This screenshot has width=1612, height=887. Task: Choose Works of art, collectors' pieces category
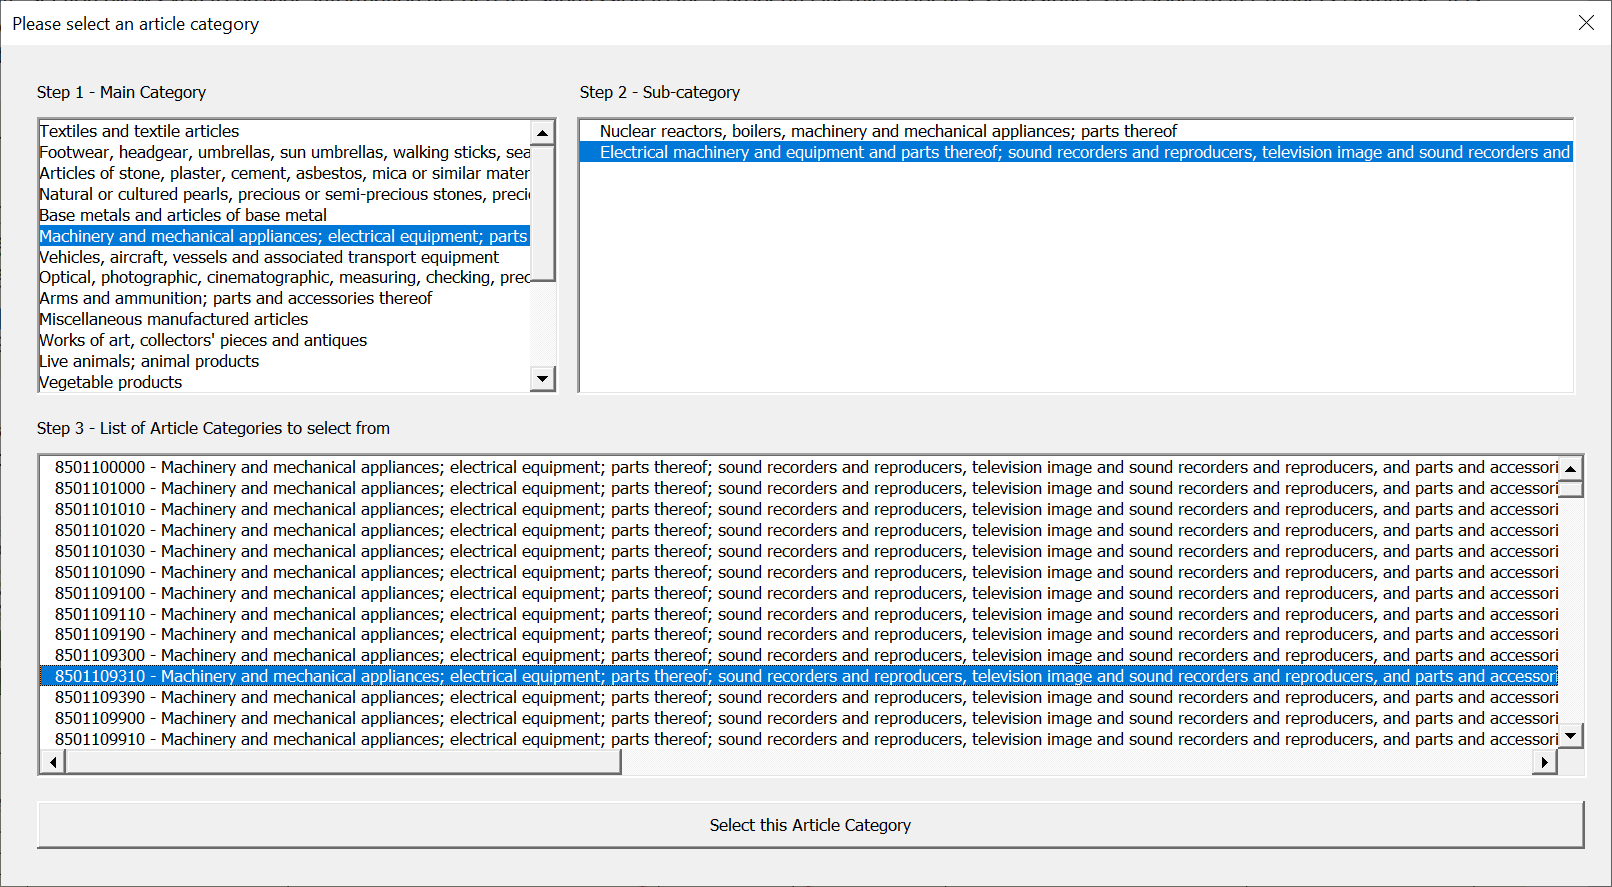(203, 340)
